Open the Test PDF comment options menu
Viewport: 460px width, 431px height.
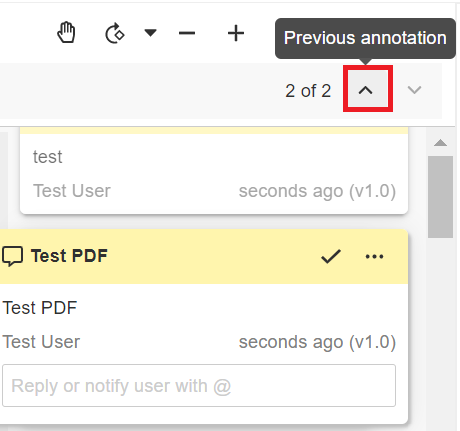pos(374,256)
